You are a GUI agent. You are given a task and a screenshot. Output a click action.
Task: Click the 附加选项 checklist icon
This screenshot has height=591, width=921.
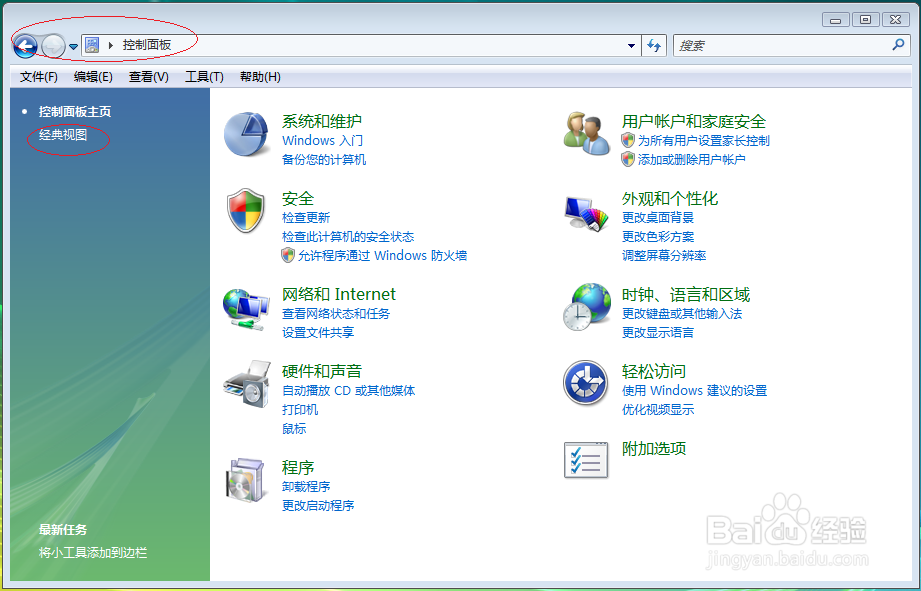click(x=586, y=460)
